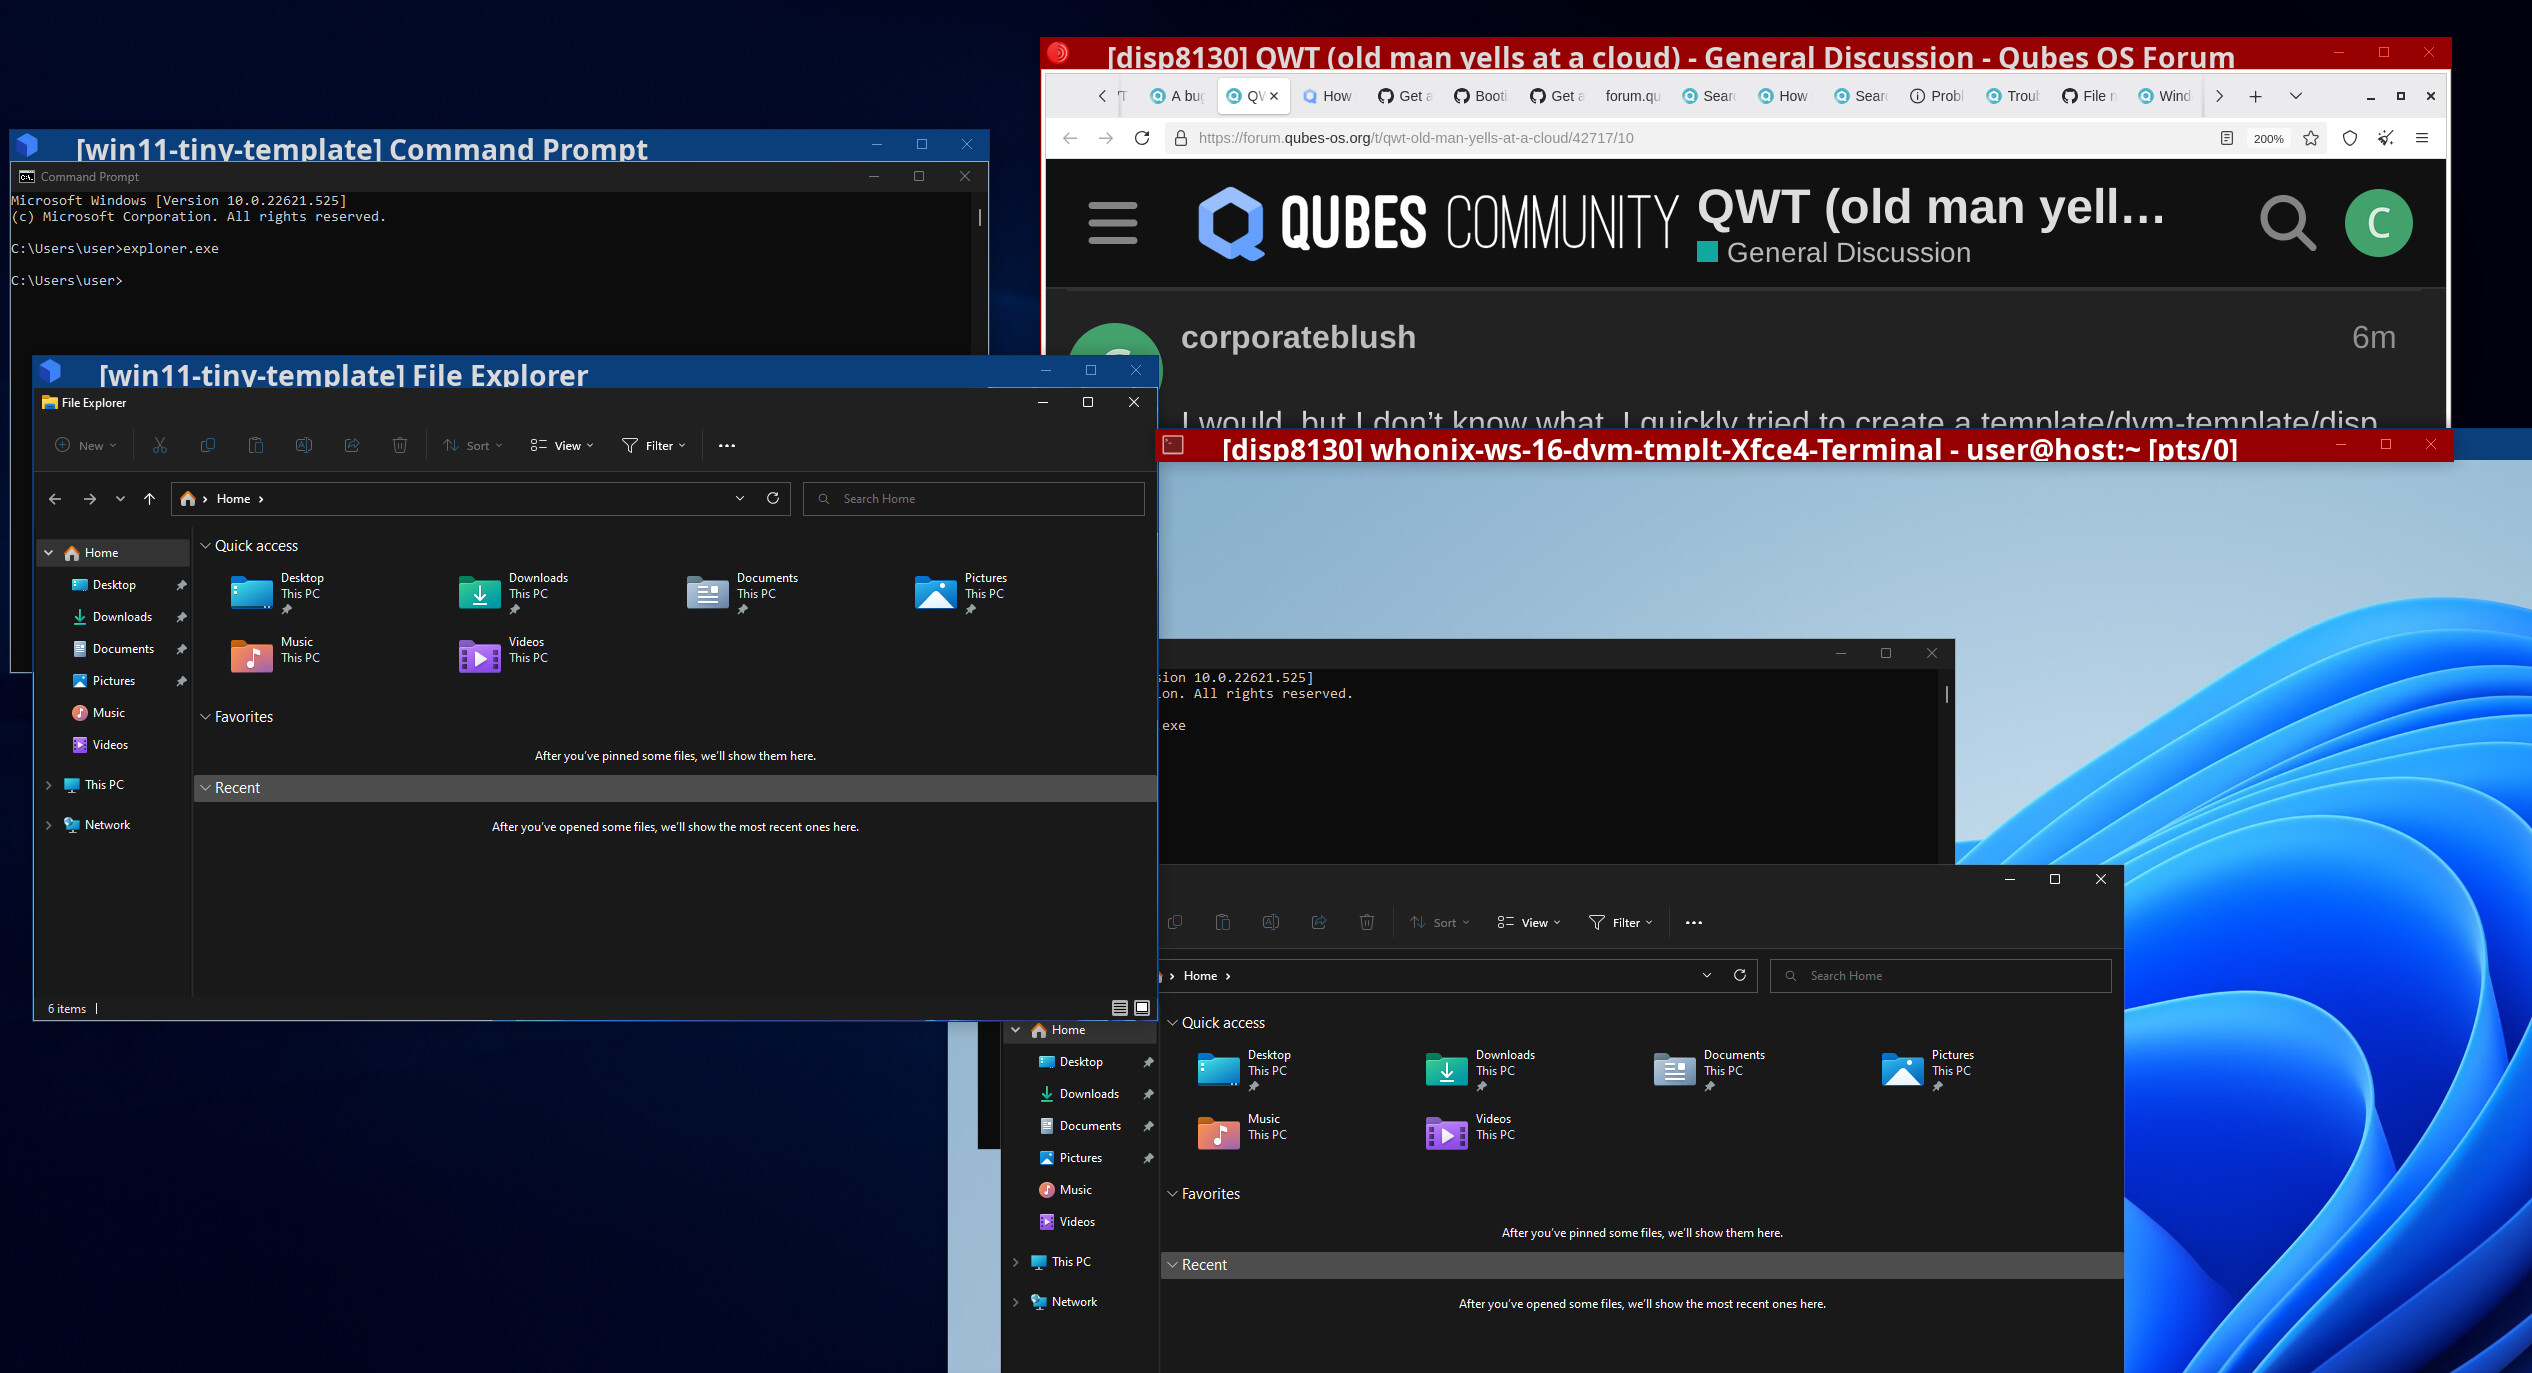Open the View dropdown in the Whonix window's File Explorer
The image size is (2532, 1373).
1529,923
